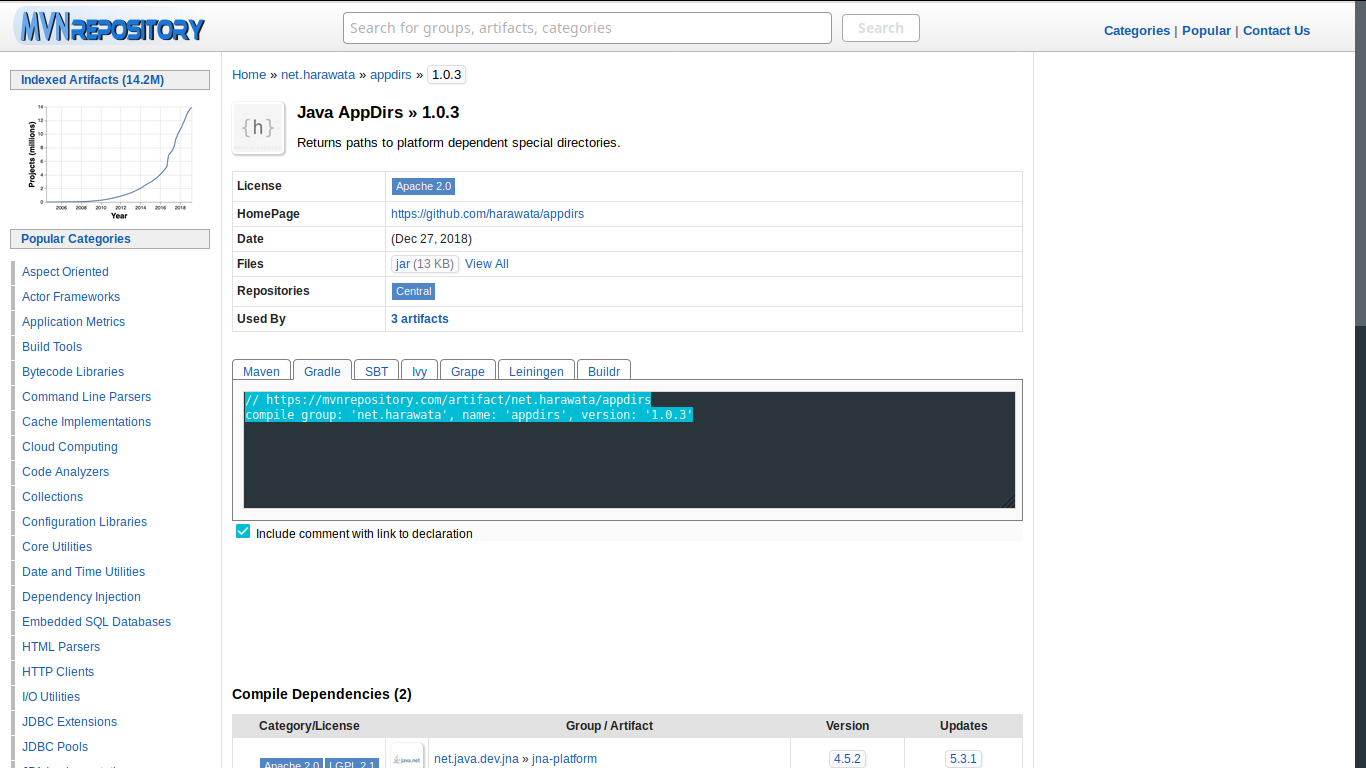1366x768 pixels.
Task: Click View All files link
Action: pos(487,264)
